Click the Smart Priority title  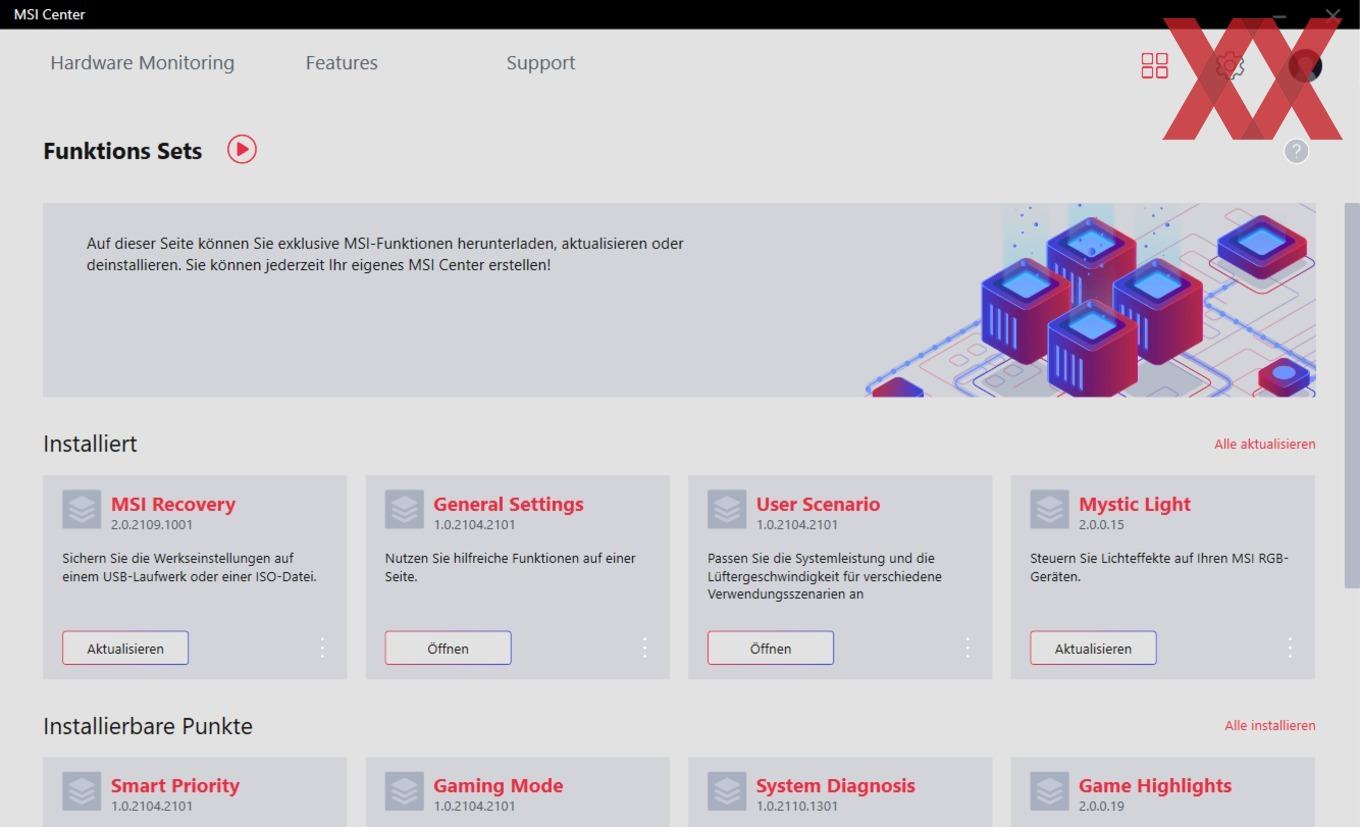tap(175, 786)
